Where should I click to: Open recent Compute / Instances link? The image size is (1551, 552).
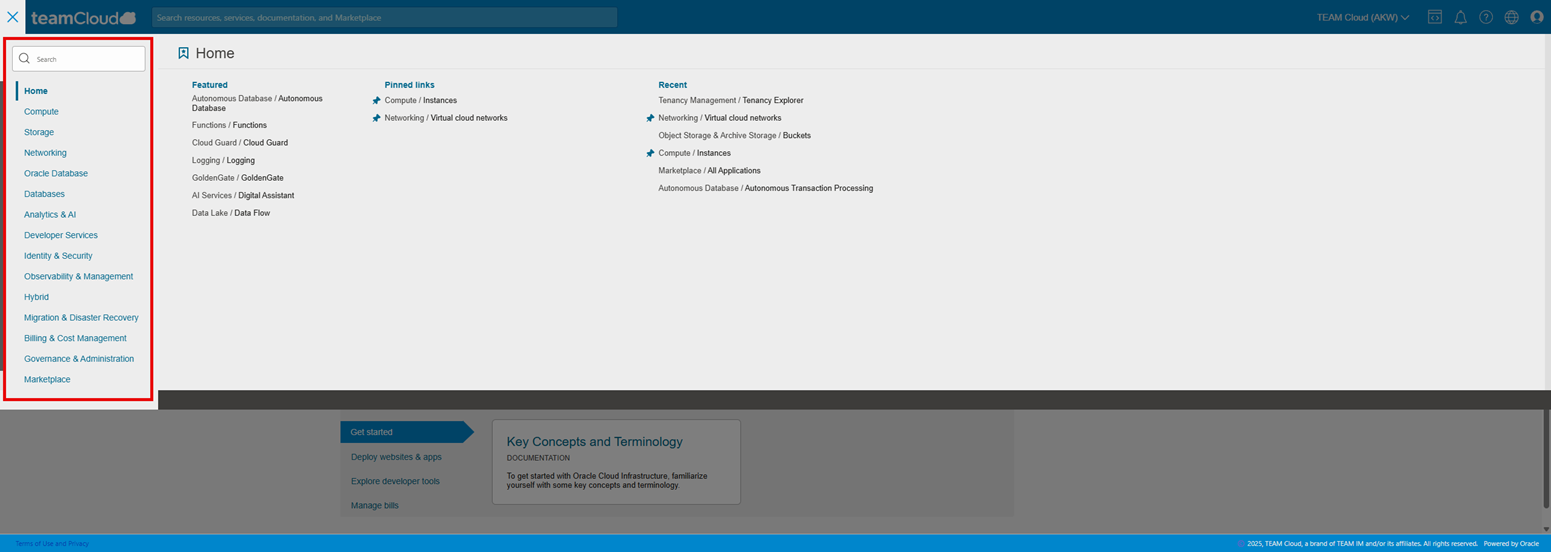694,153
